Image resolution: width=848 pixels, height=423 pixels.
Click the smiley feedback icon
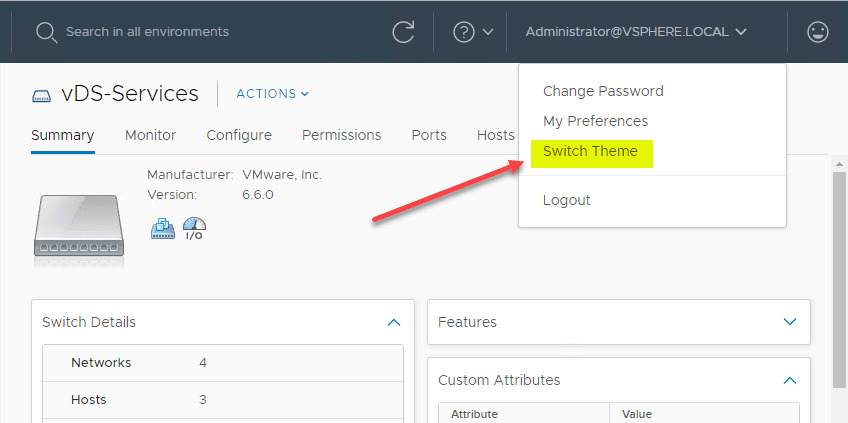pos(817,32)
